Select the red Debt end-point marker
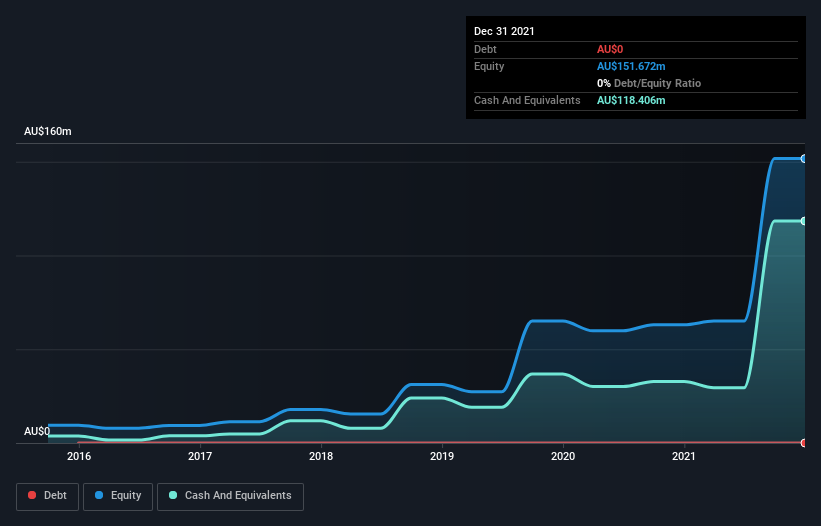Viewport: 821px width, 526px height. click(804, 443)
